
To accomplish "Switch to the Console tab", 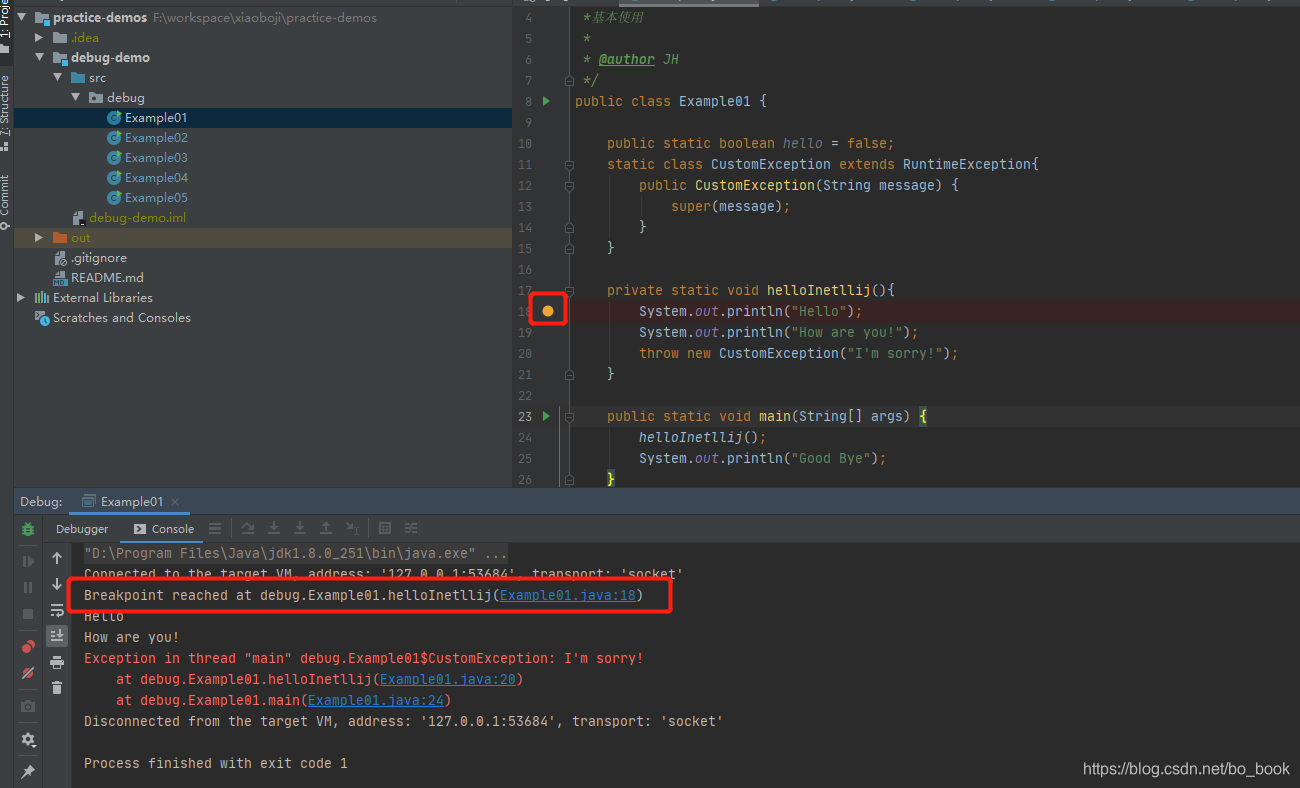I will 164,529.
